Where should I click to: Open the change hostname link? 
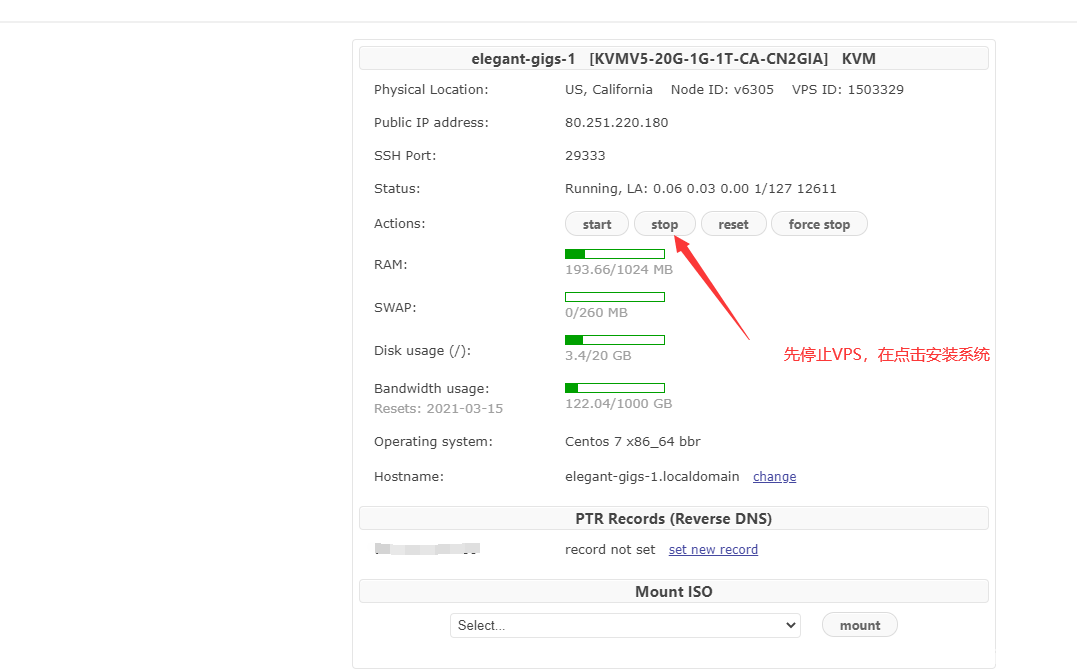point(774,477)
